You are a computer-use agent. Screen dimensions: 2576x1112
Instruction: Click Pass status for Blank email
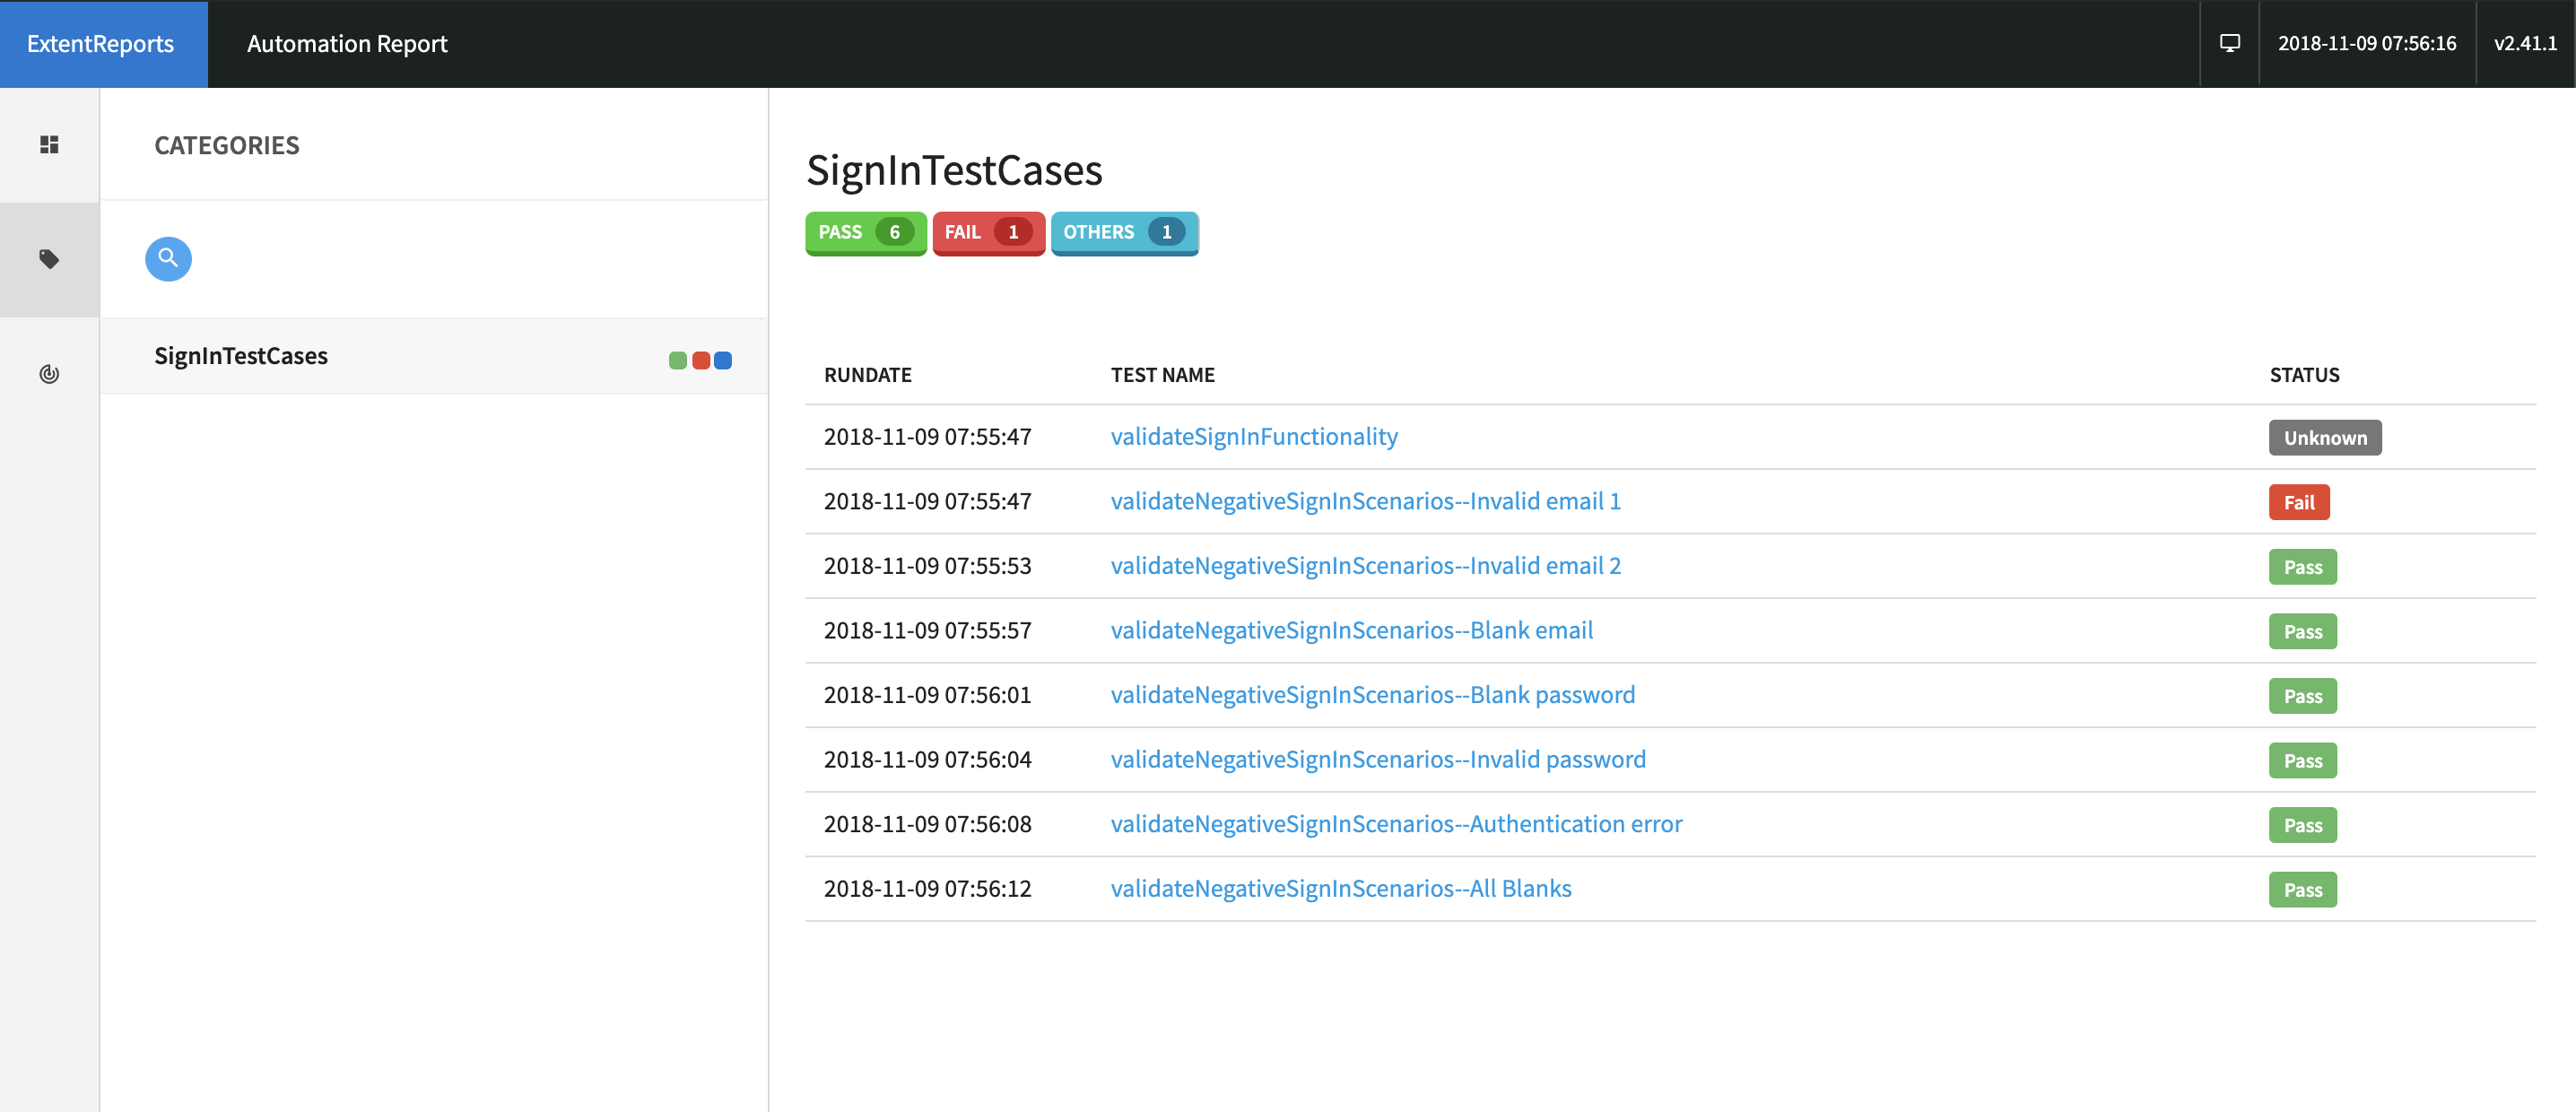point(2302,632)
